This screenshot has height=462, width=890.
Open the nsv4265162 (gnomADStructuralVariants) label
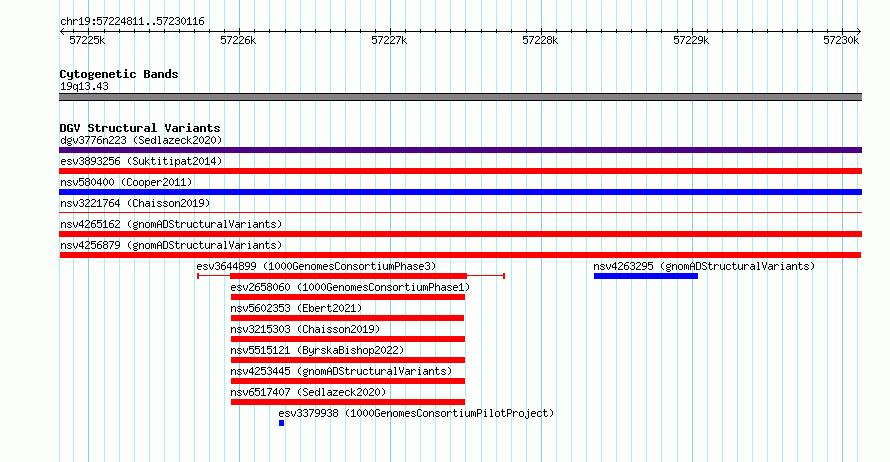click(171, 224)
